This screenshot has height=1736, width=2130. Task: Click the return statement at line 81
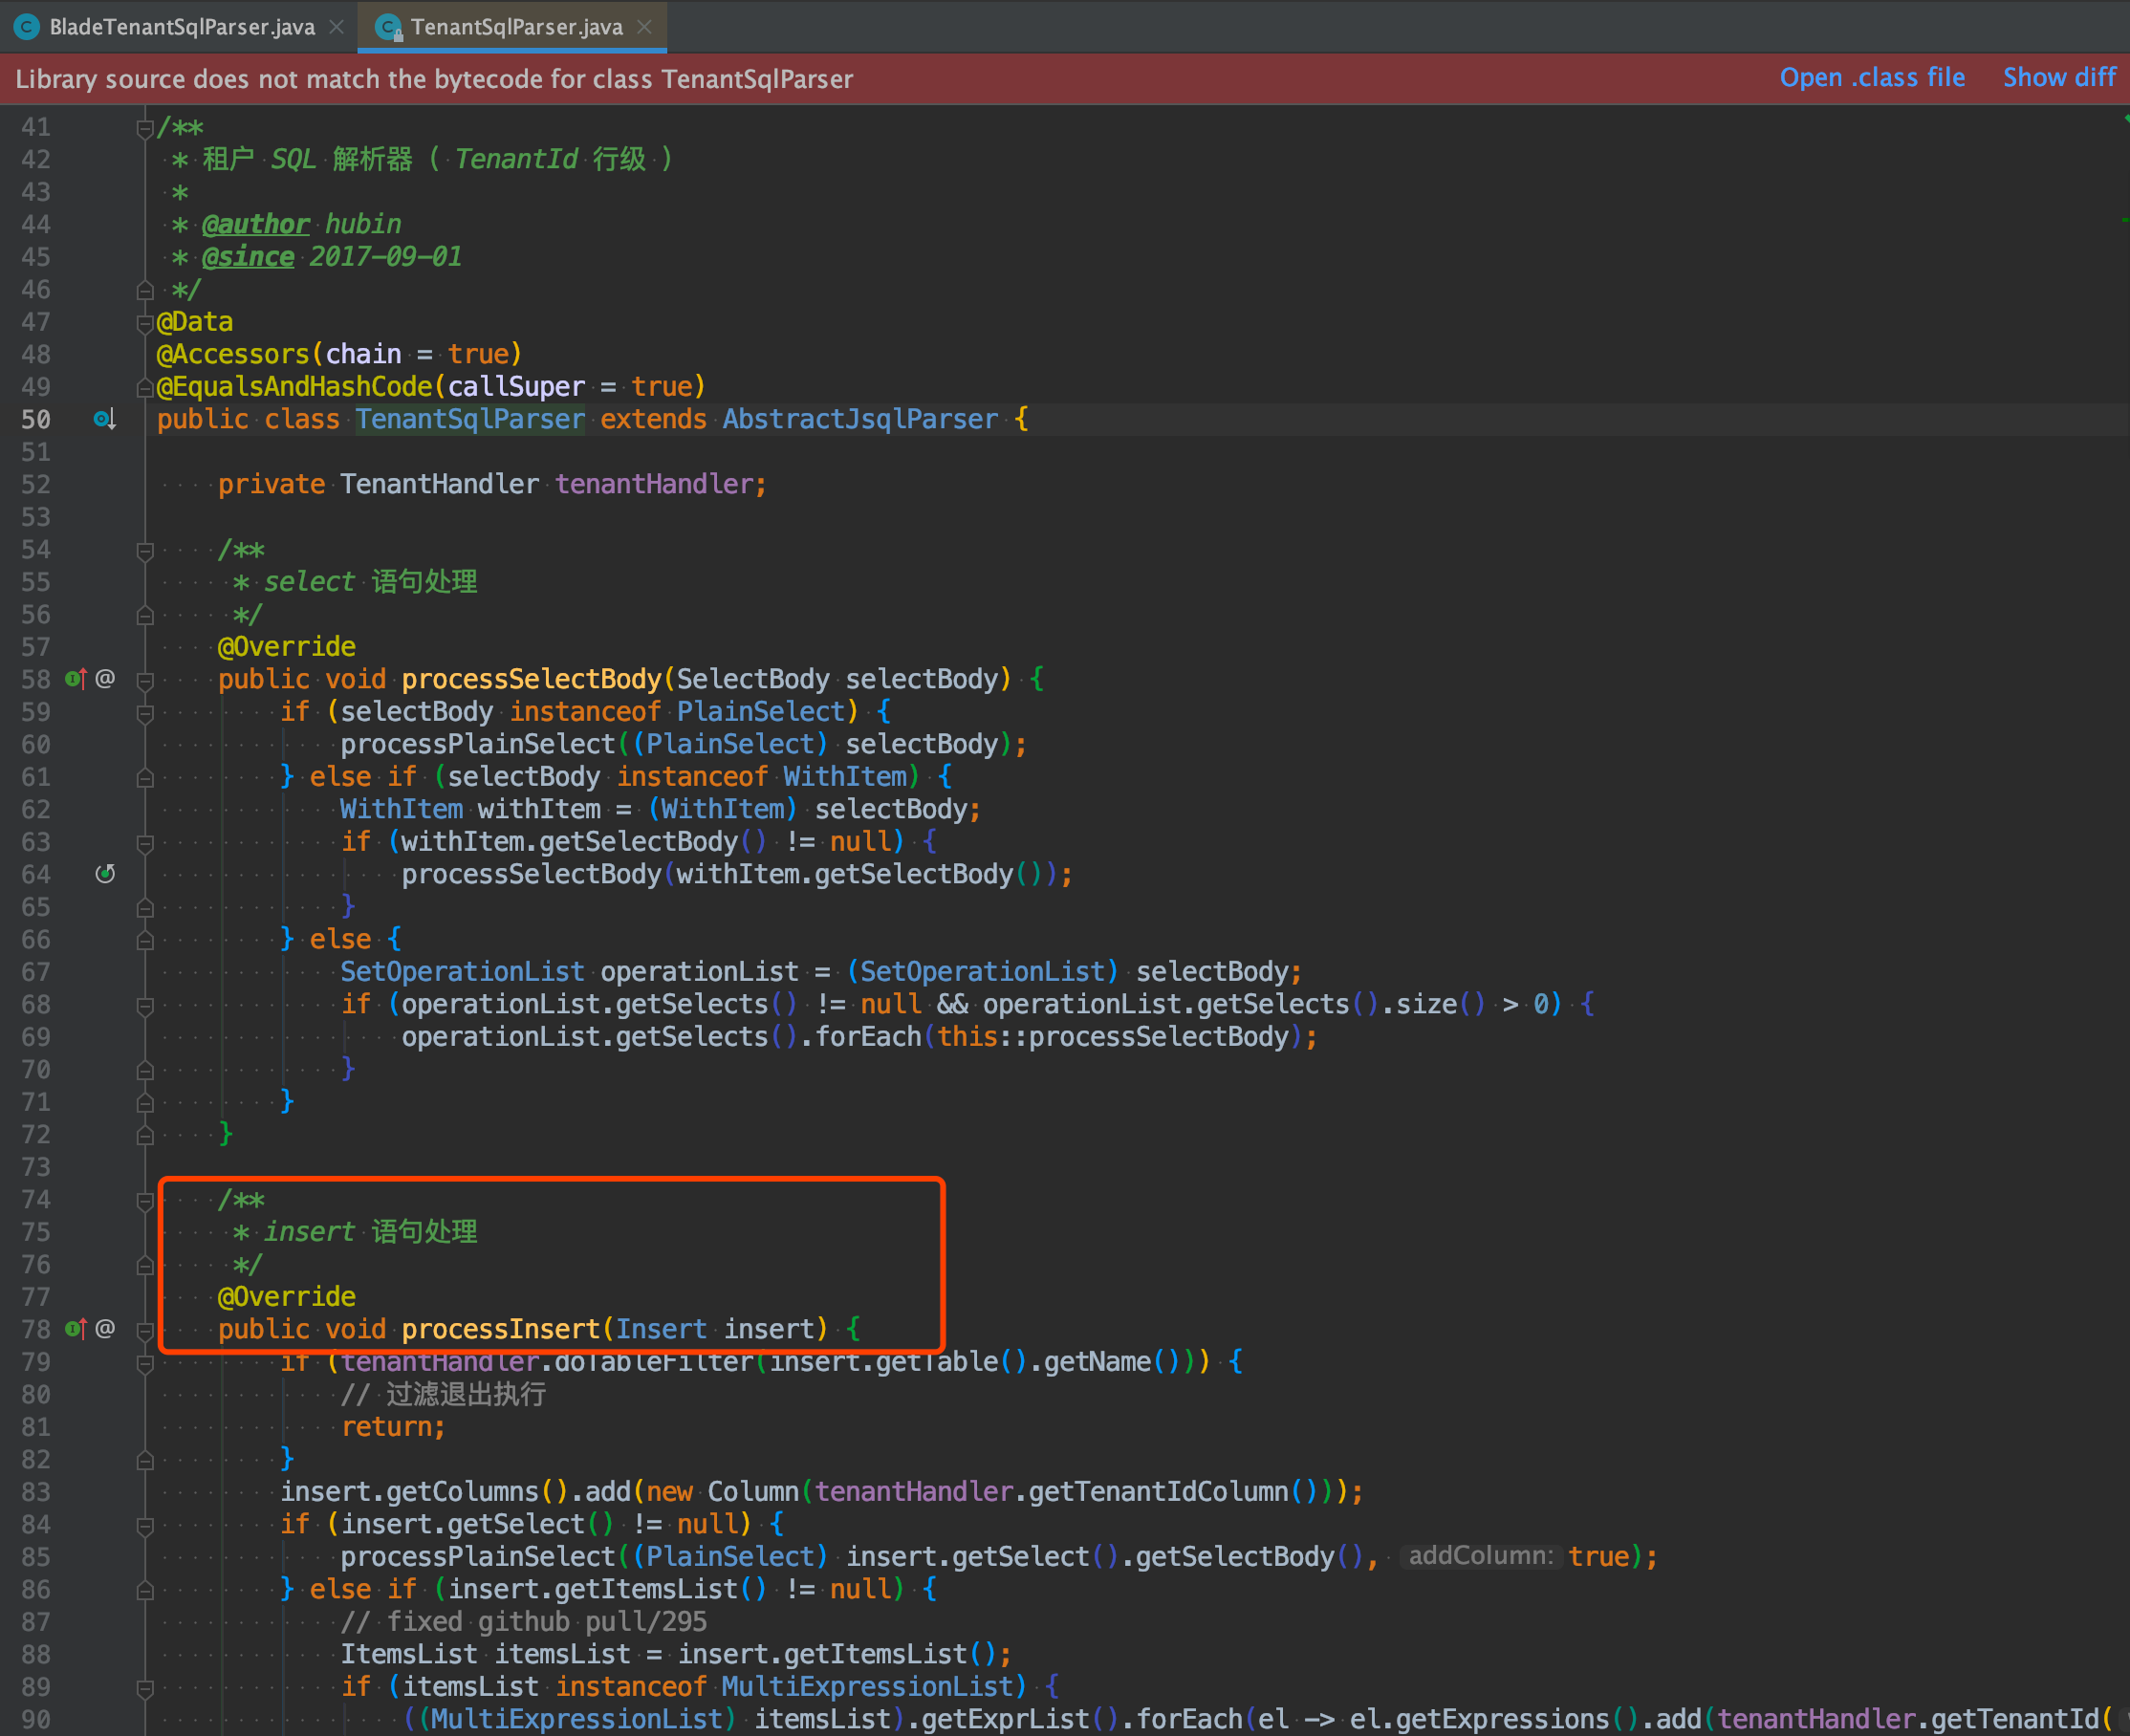[393, 1427]
